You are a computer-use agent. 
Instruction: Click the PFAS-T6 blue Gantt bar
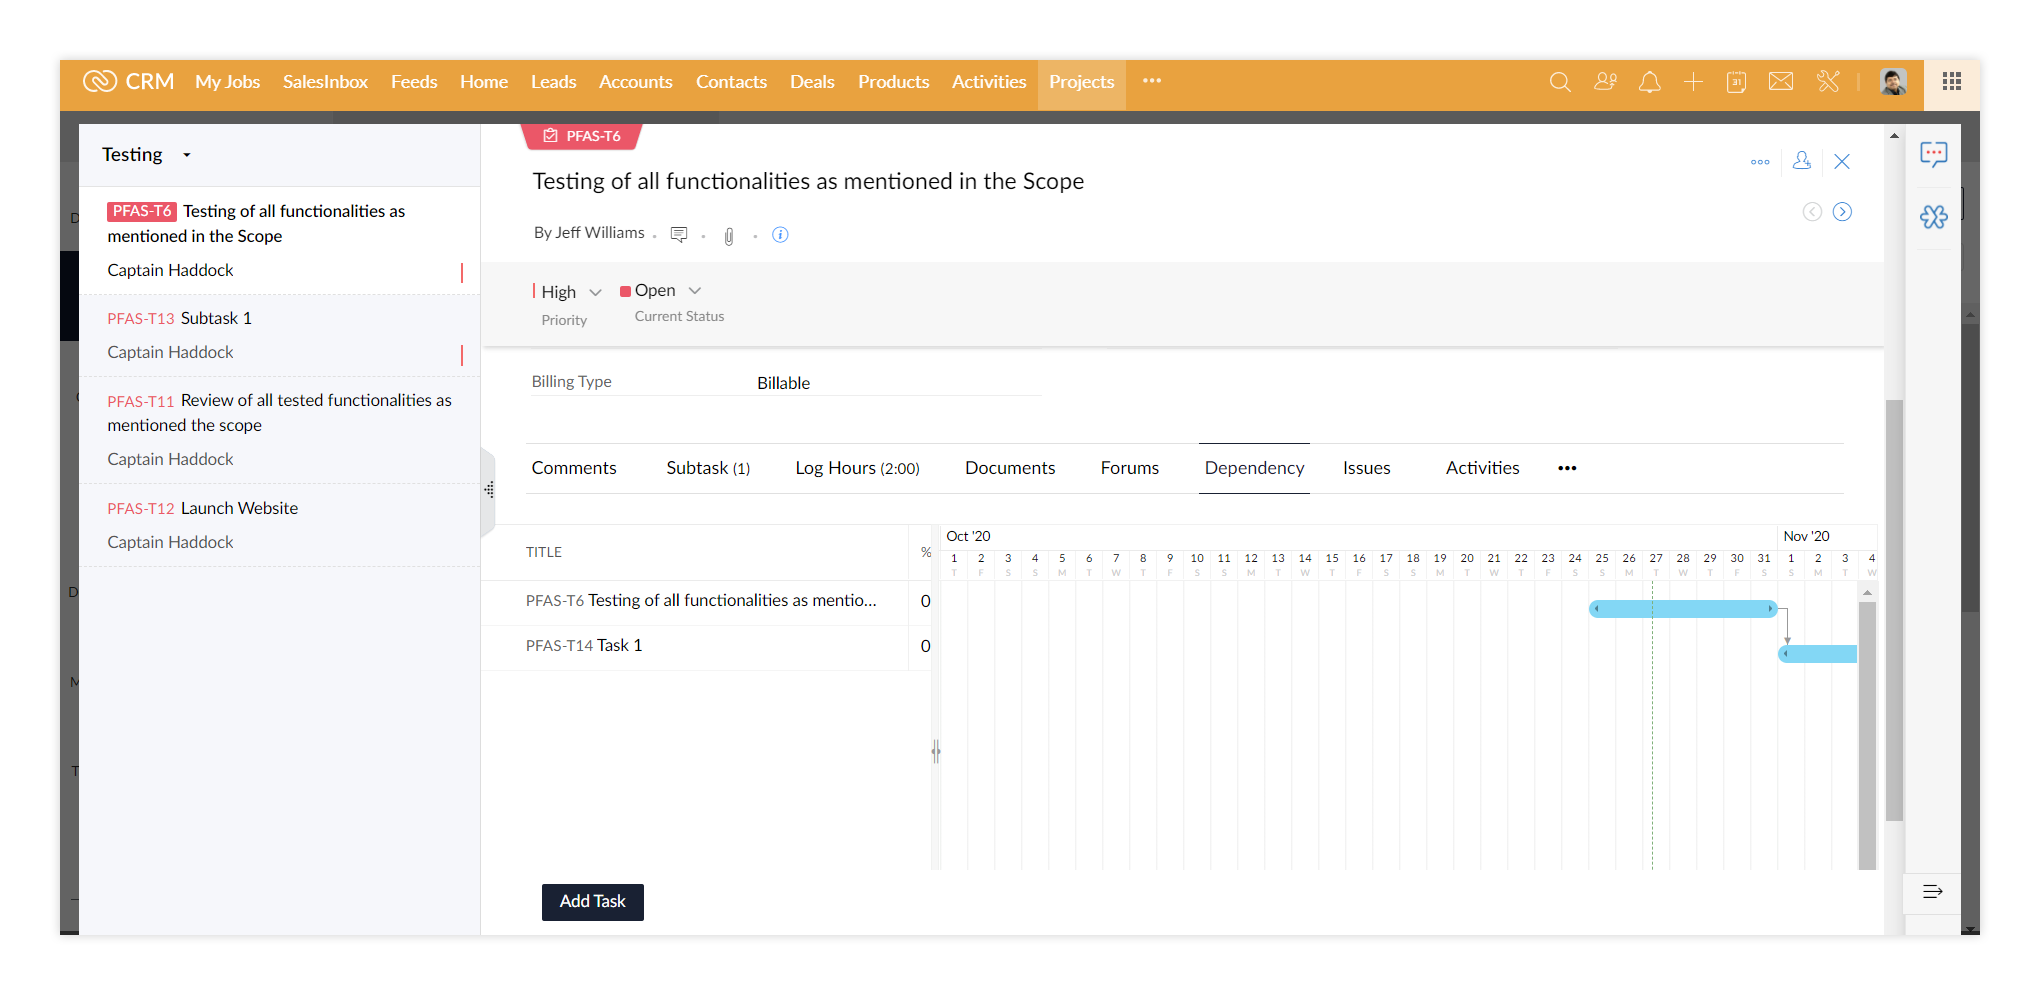coord(1682,609)
